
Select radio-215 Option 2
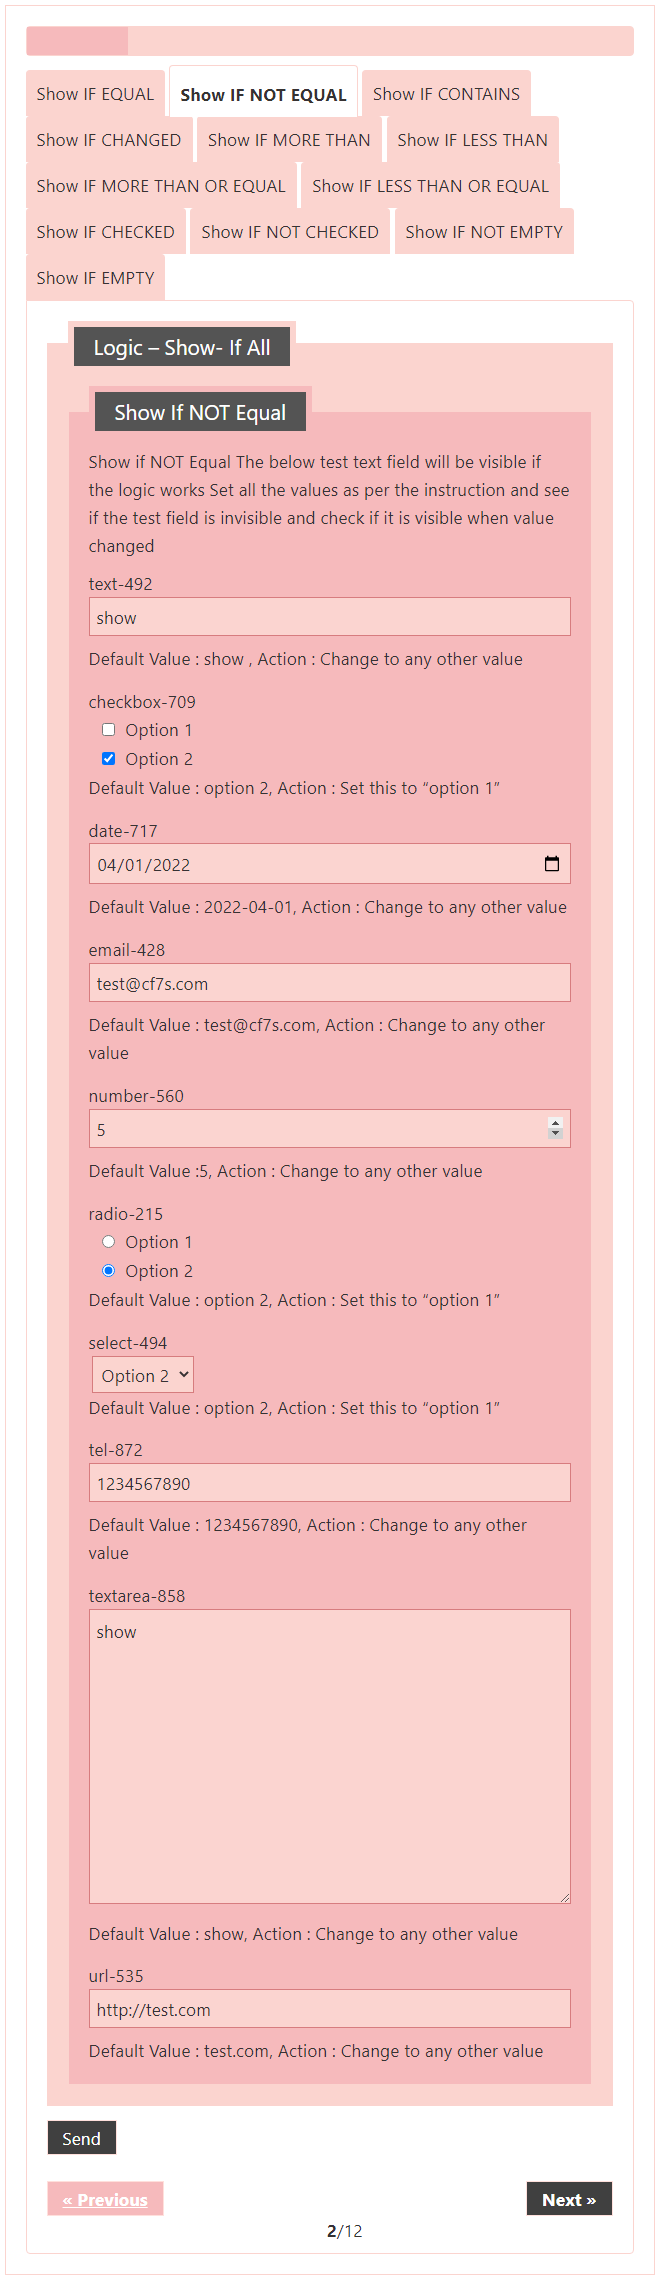click(x=109, y=1271)
